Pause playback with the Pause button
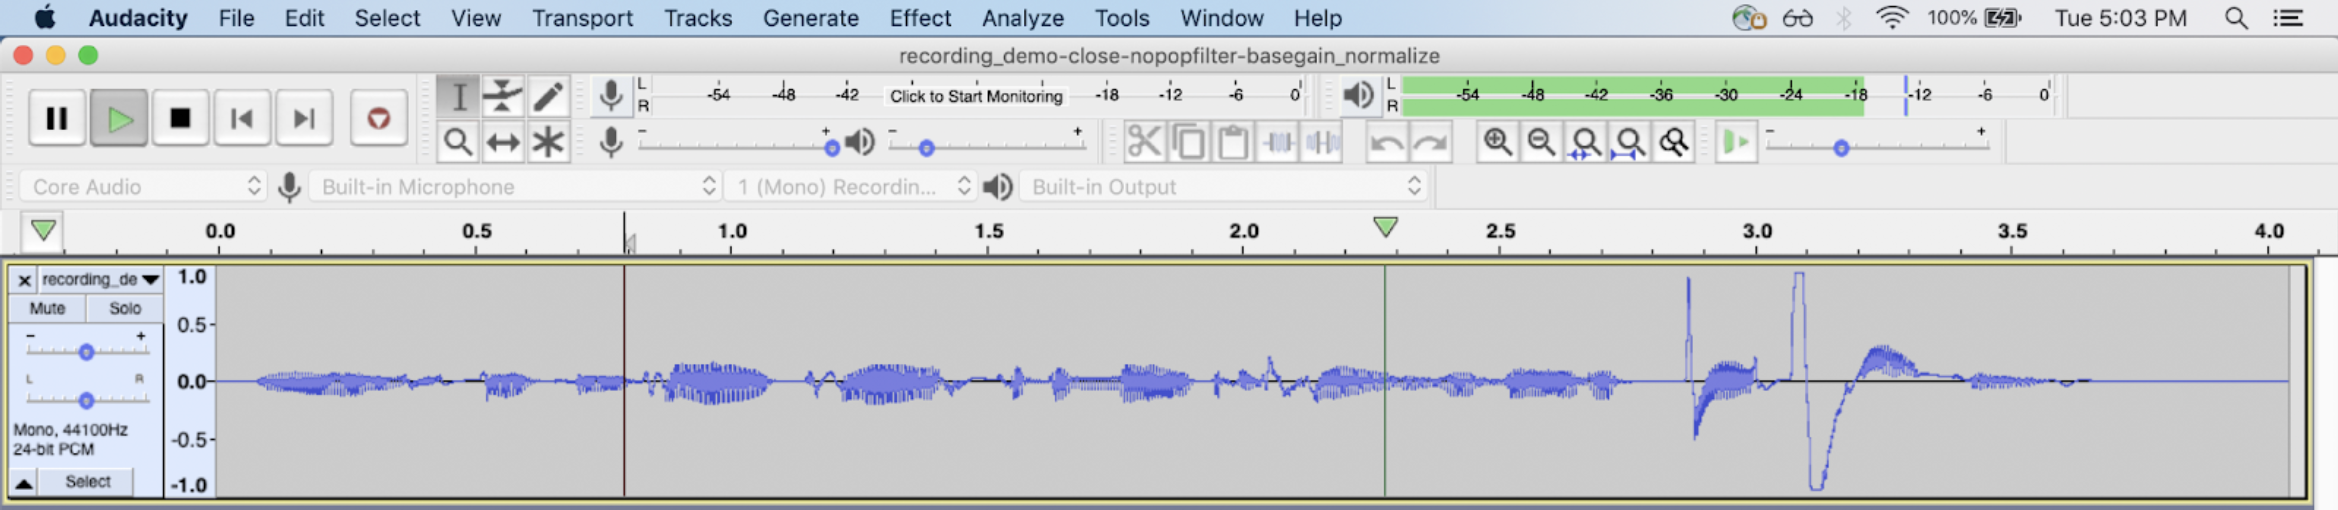 coord(57,118)
